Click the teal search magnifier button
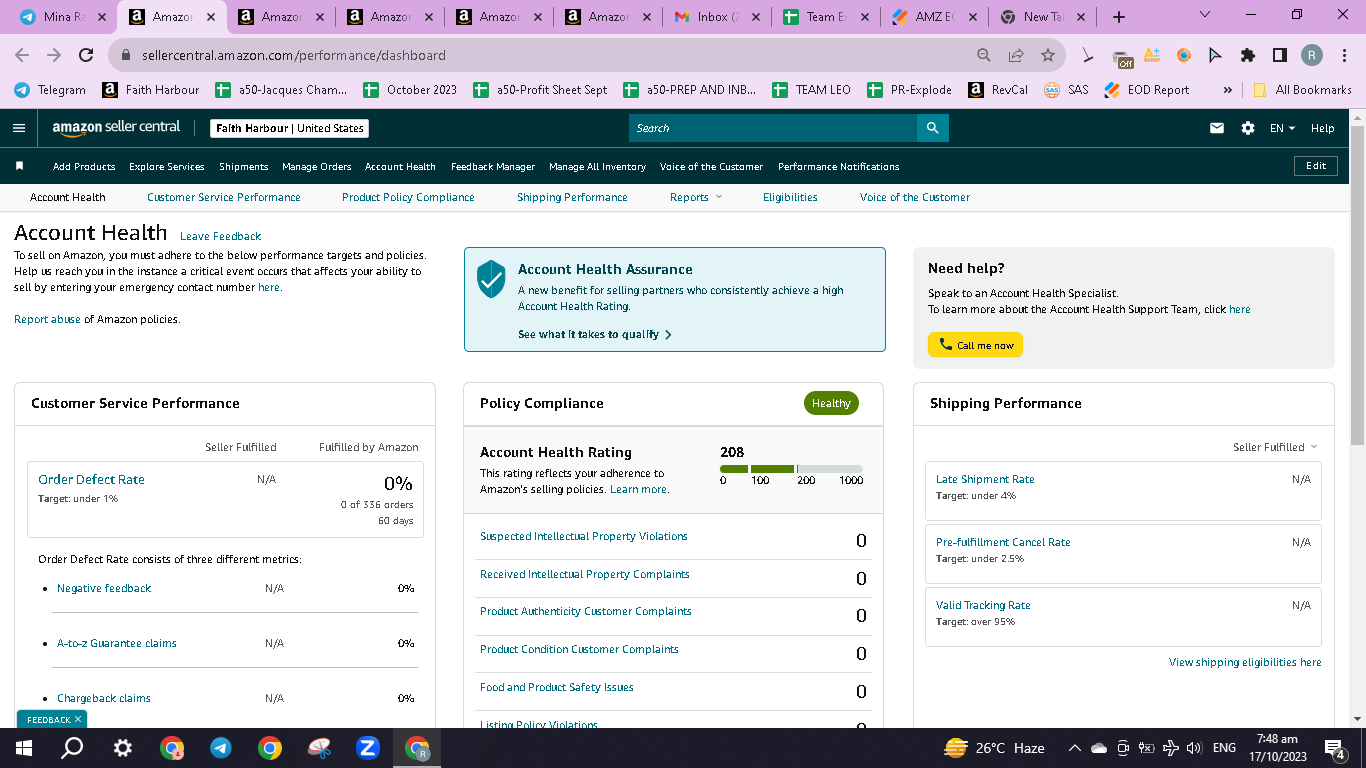Image resolution: width=1366 pixels, height=768 pixels. point(932,128)
